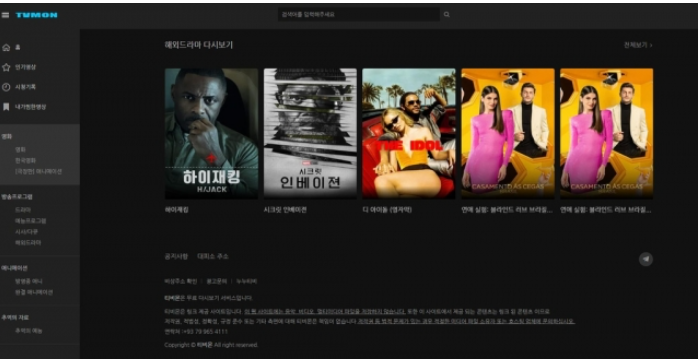Click the 디 아이돌 title text
Viewport: 699px width, 360px height.
point(387,210)
